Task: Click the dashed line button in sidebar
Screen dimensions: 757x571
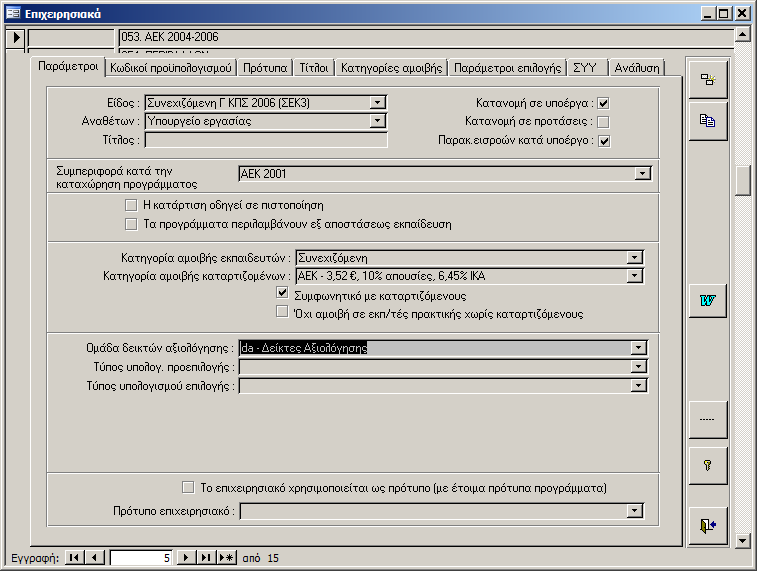Action: (x=707, y=420)
